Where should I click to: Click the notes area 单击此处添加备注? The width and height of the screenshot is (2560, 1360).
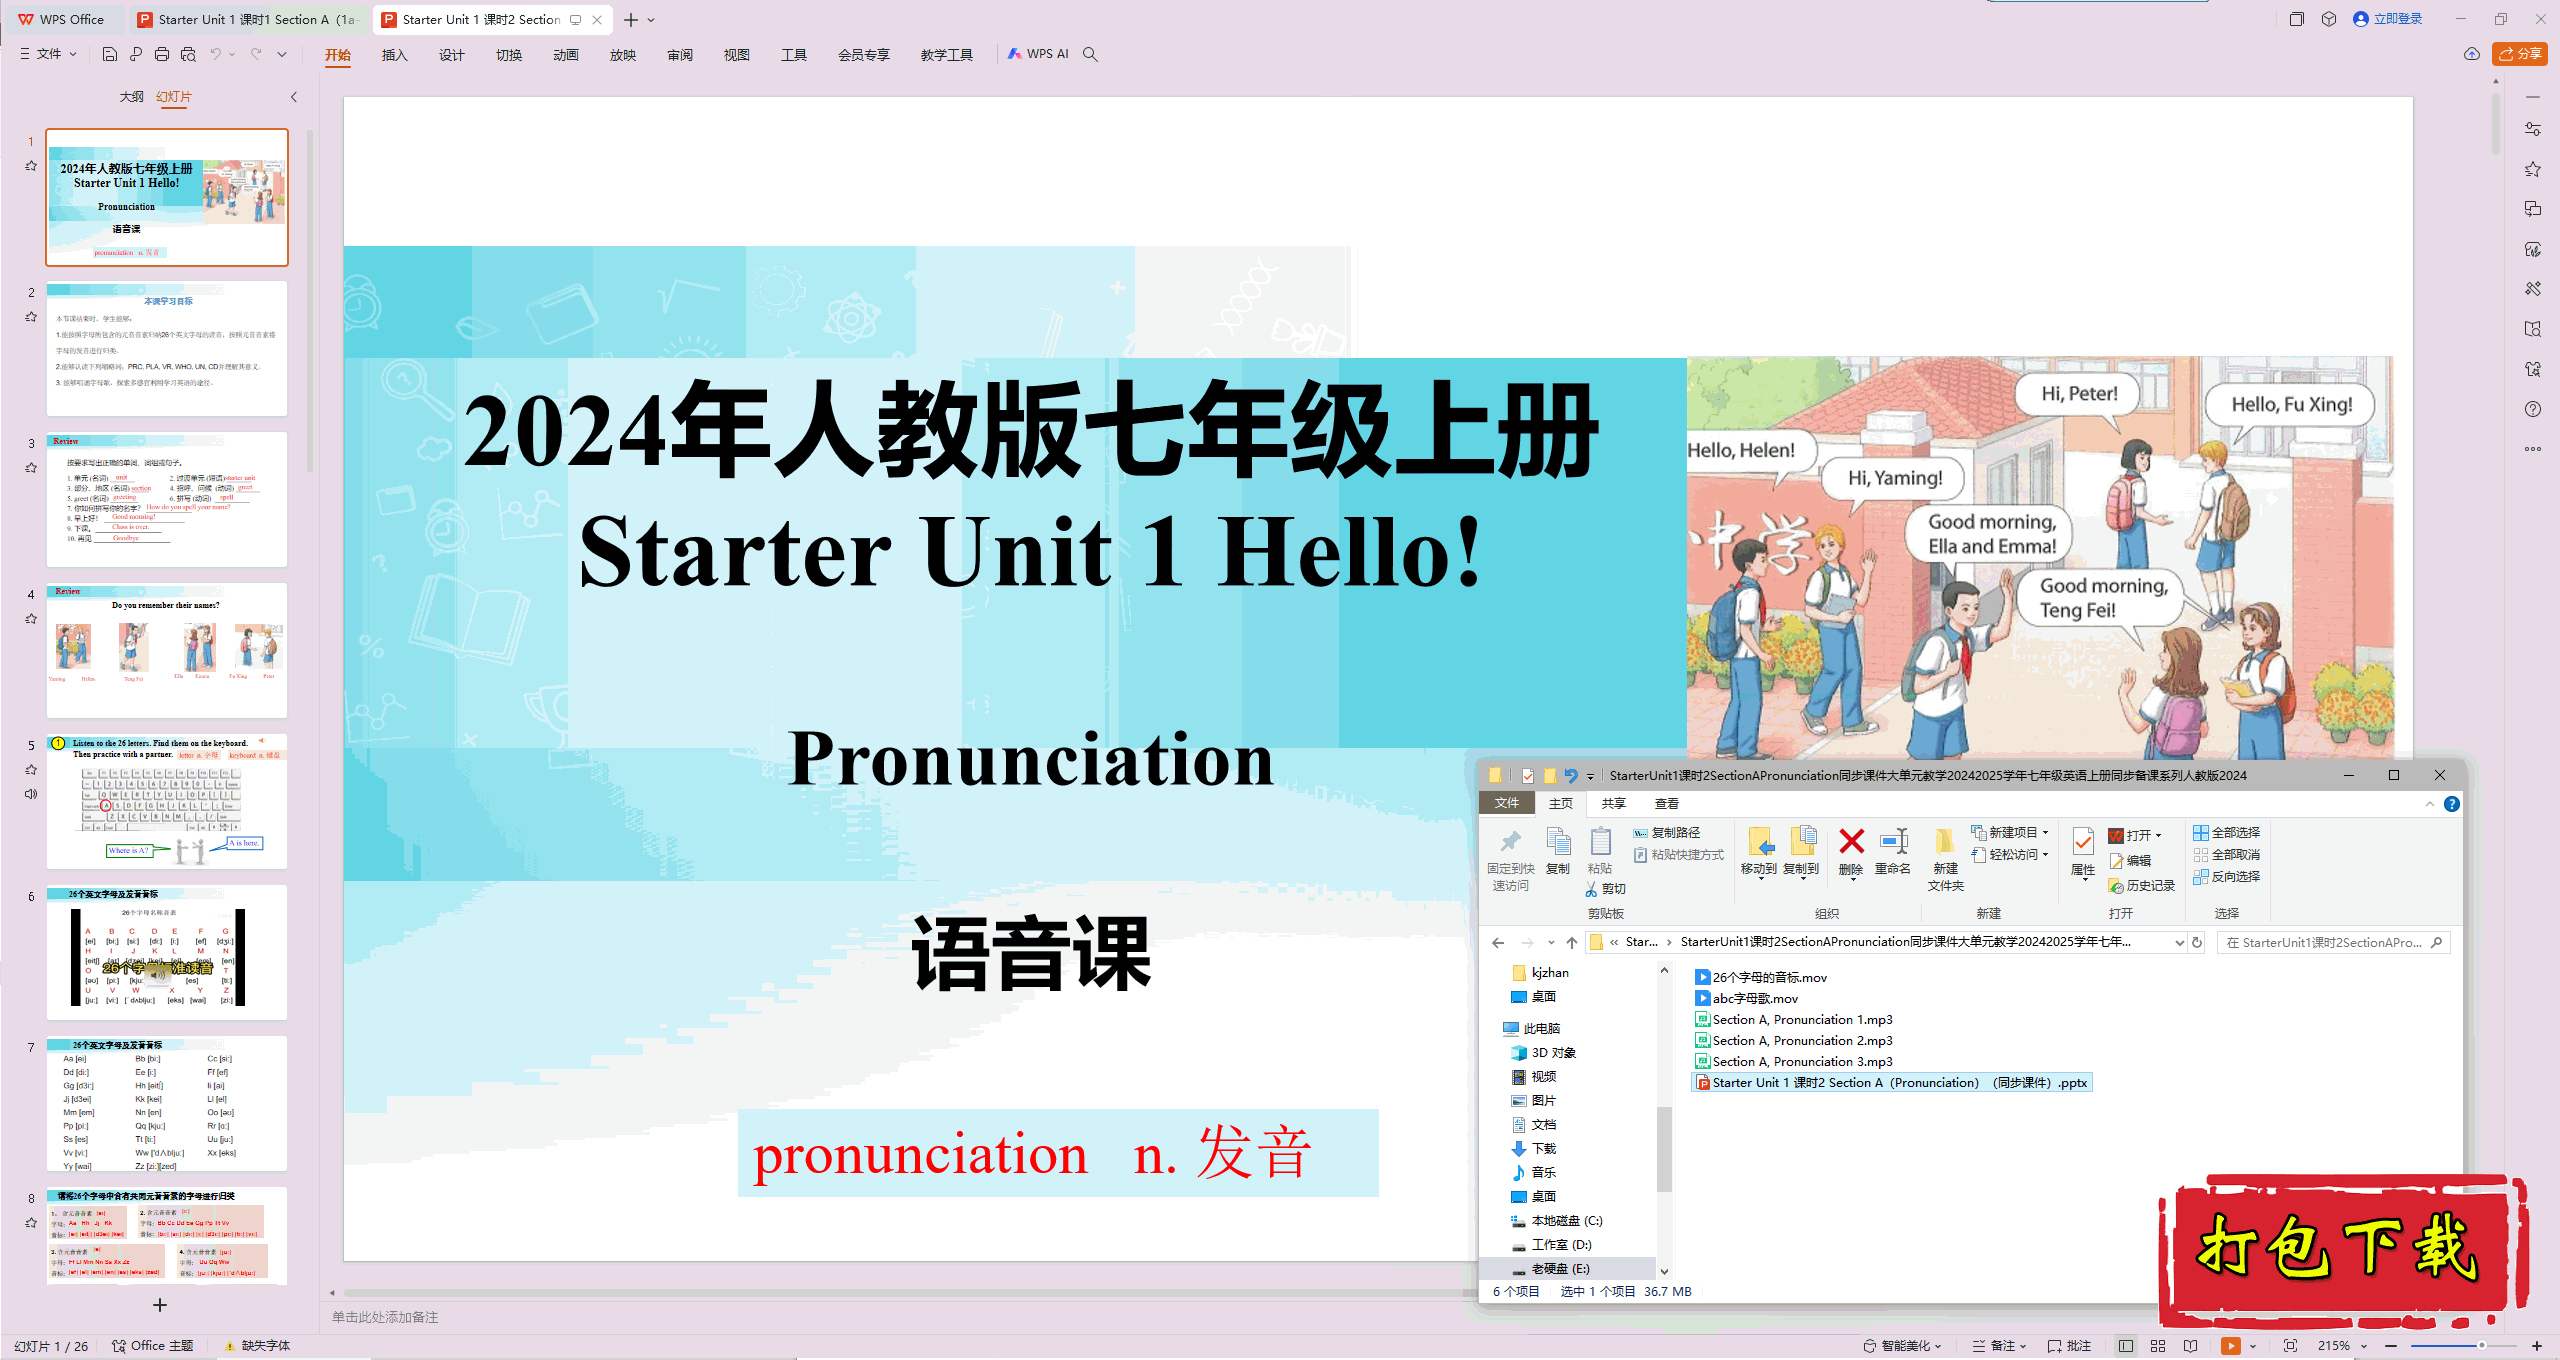pos(385,1318)
